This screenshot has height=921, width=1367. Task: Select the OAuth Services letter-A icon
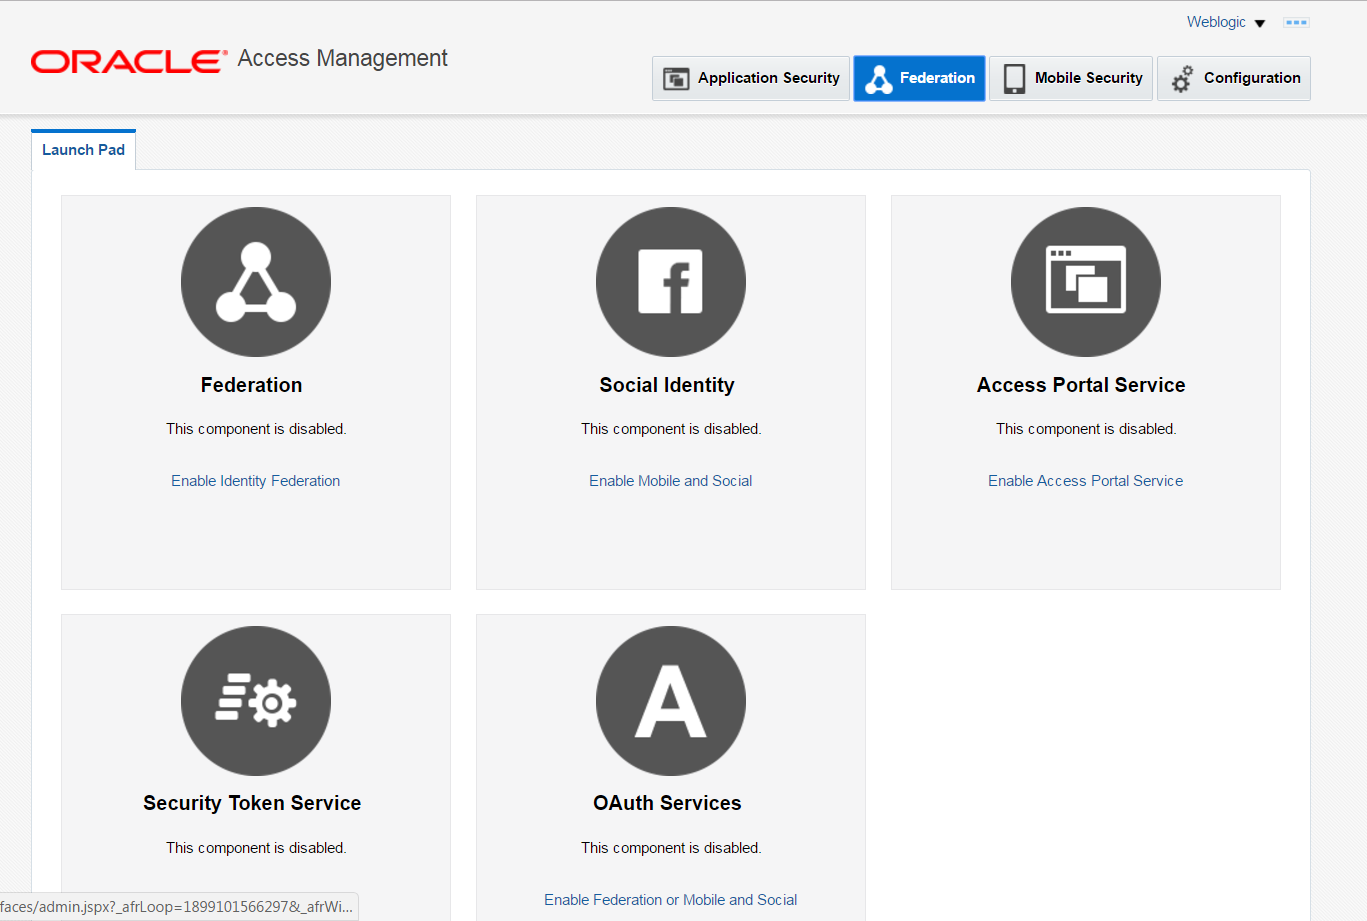[670, 700]
